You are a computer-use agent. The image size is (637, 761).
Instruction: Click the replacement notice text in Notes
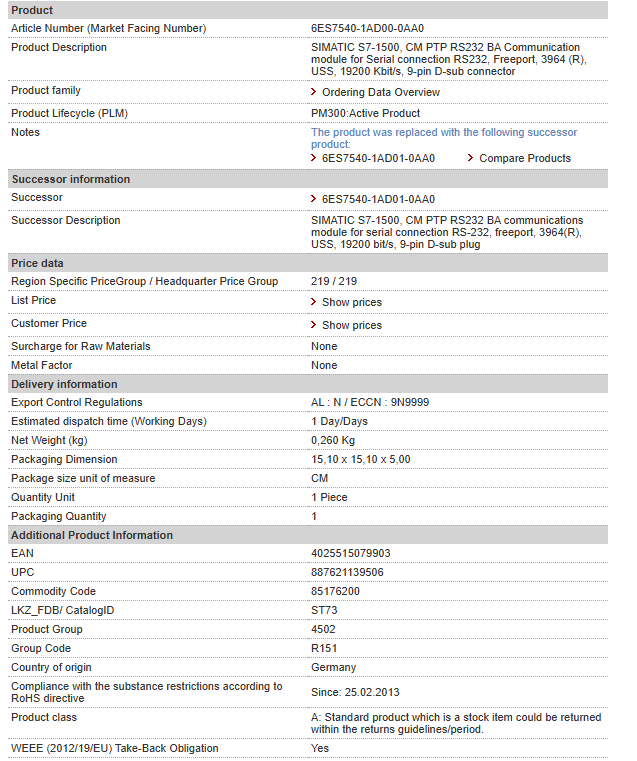(444, 138)
